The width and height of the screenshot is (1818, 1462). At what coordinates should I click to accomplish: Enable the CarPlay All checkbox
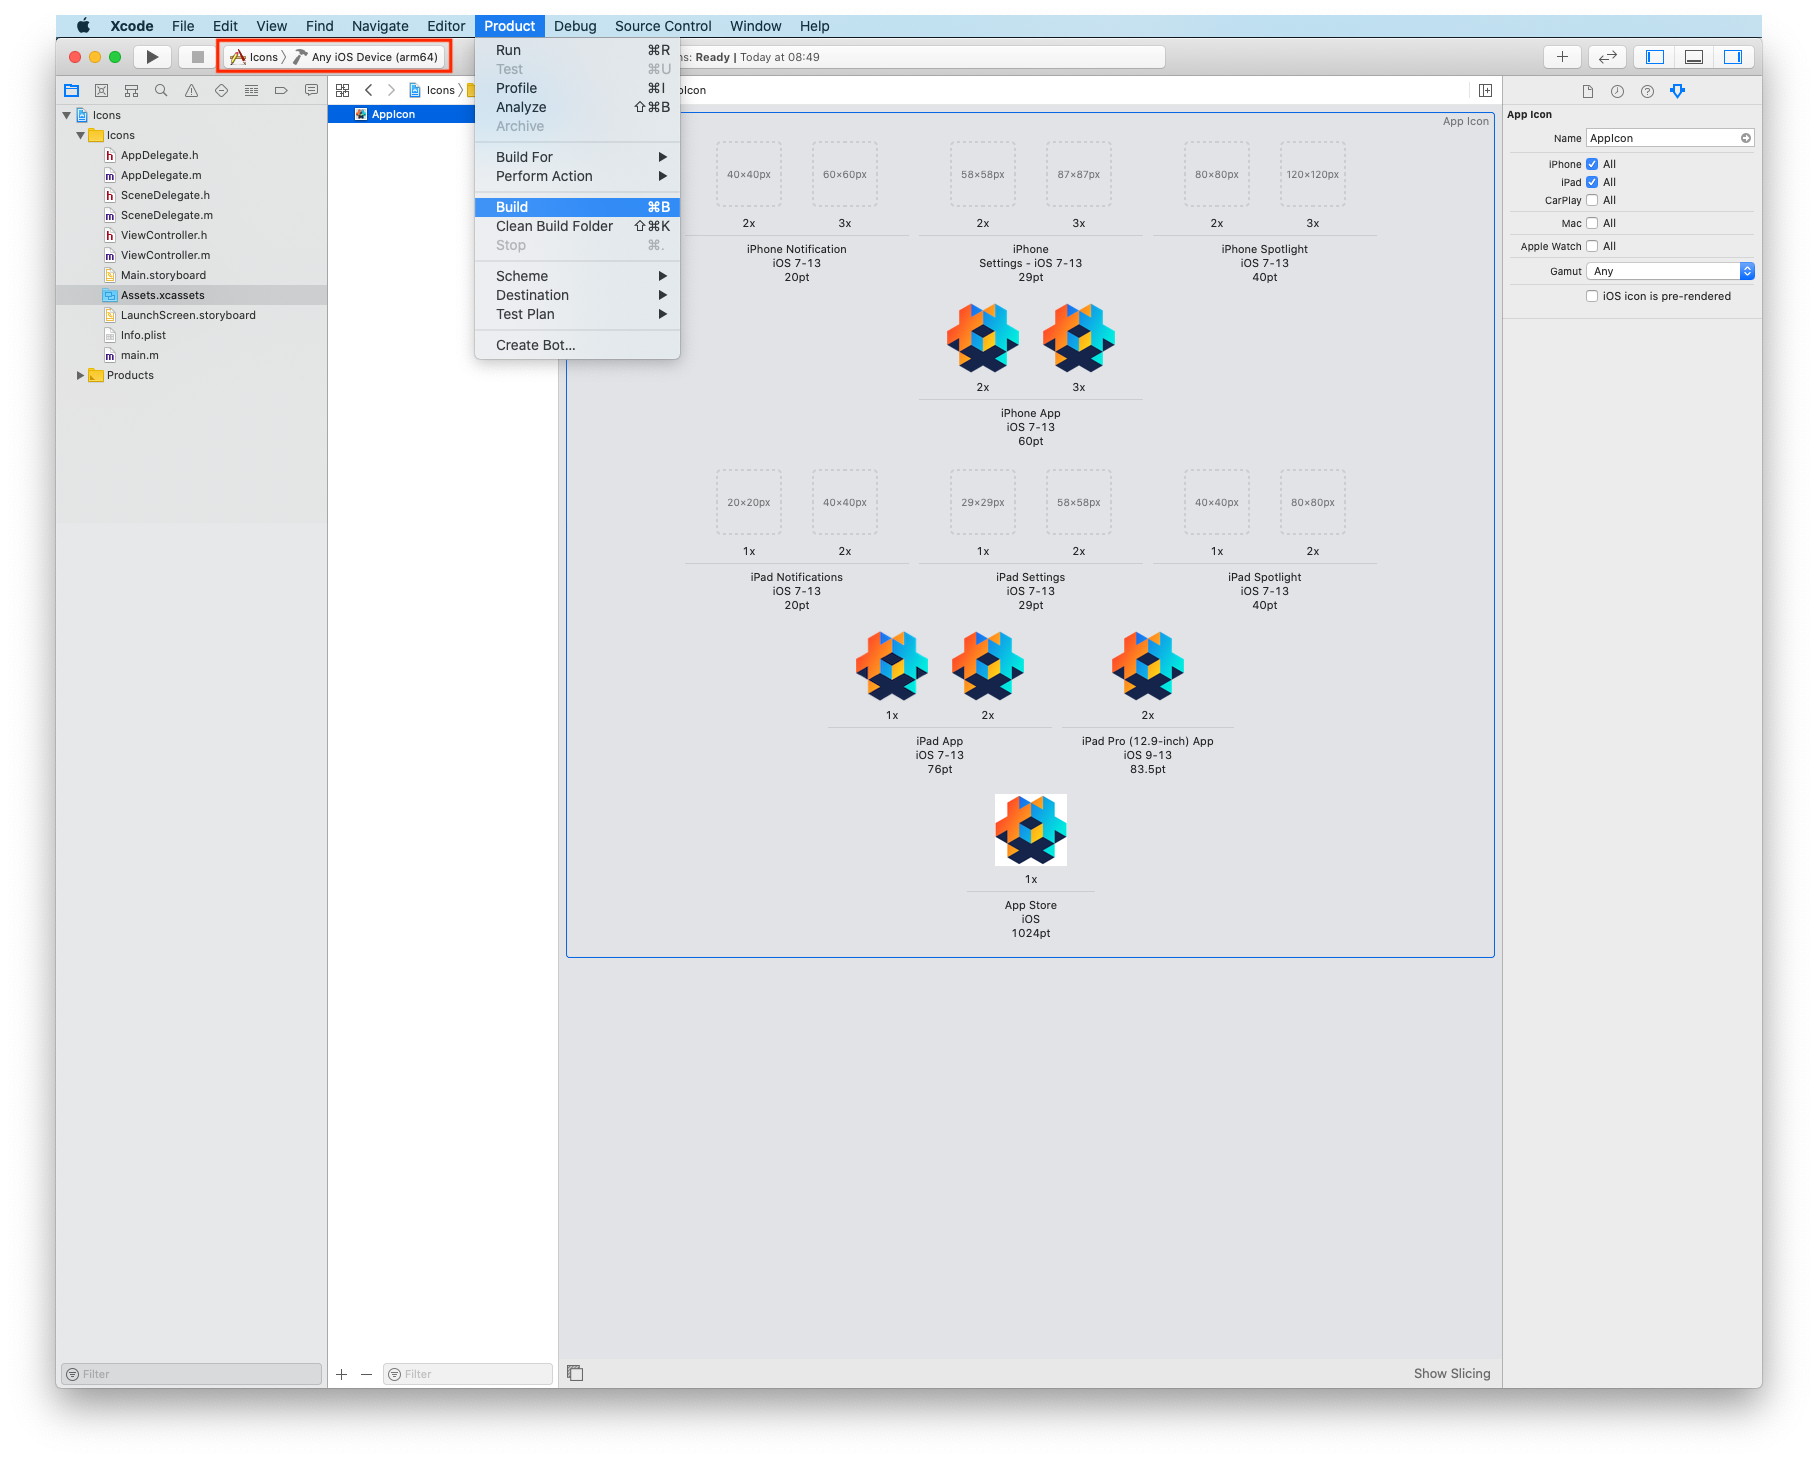point(1592,200)
